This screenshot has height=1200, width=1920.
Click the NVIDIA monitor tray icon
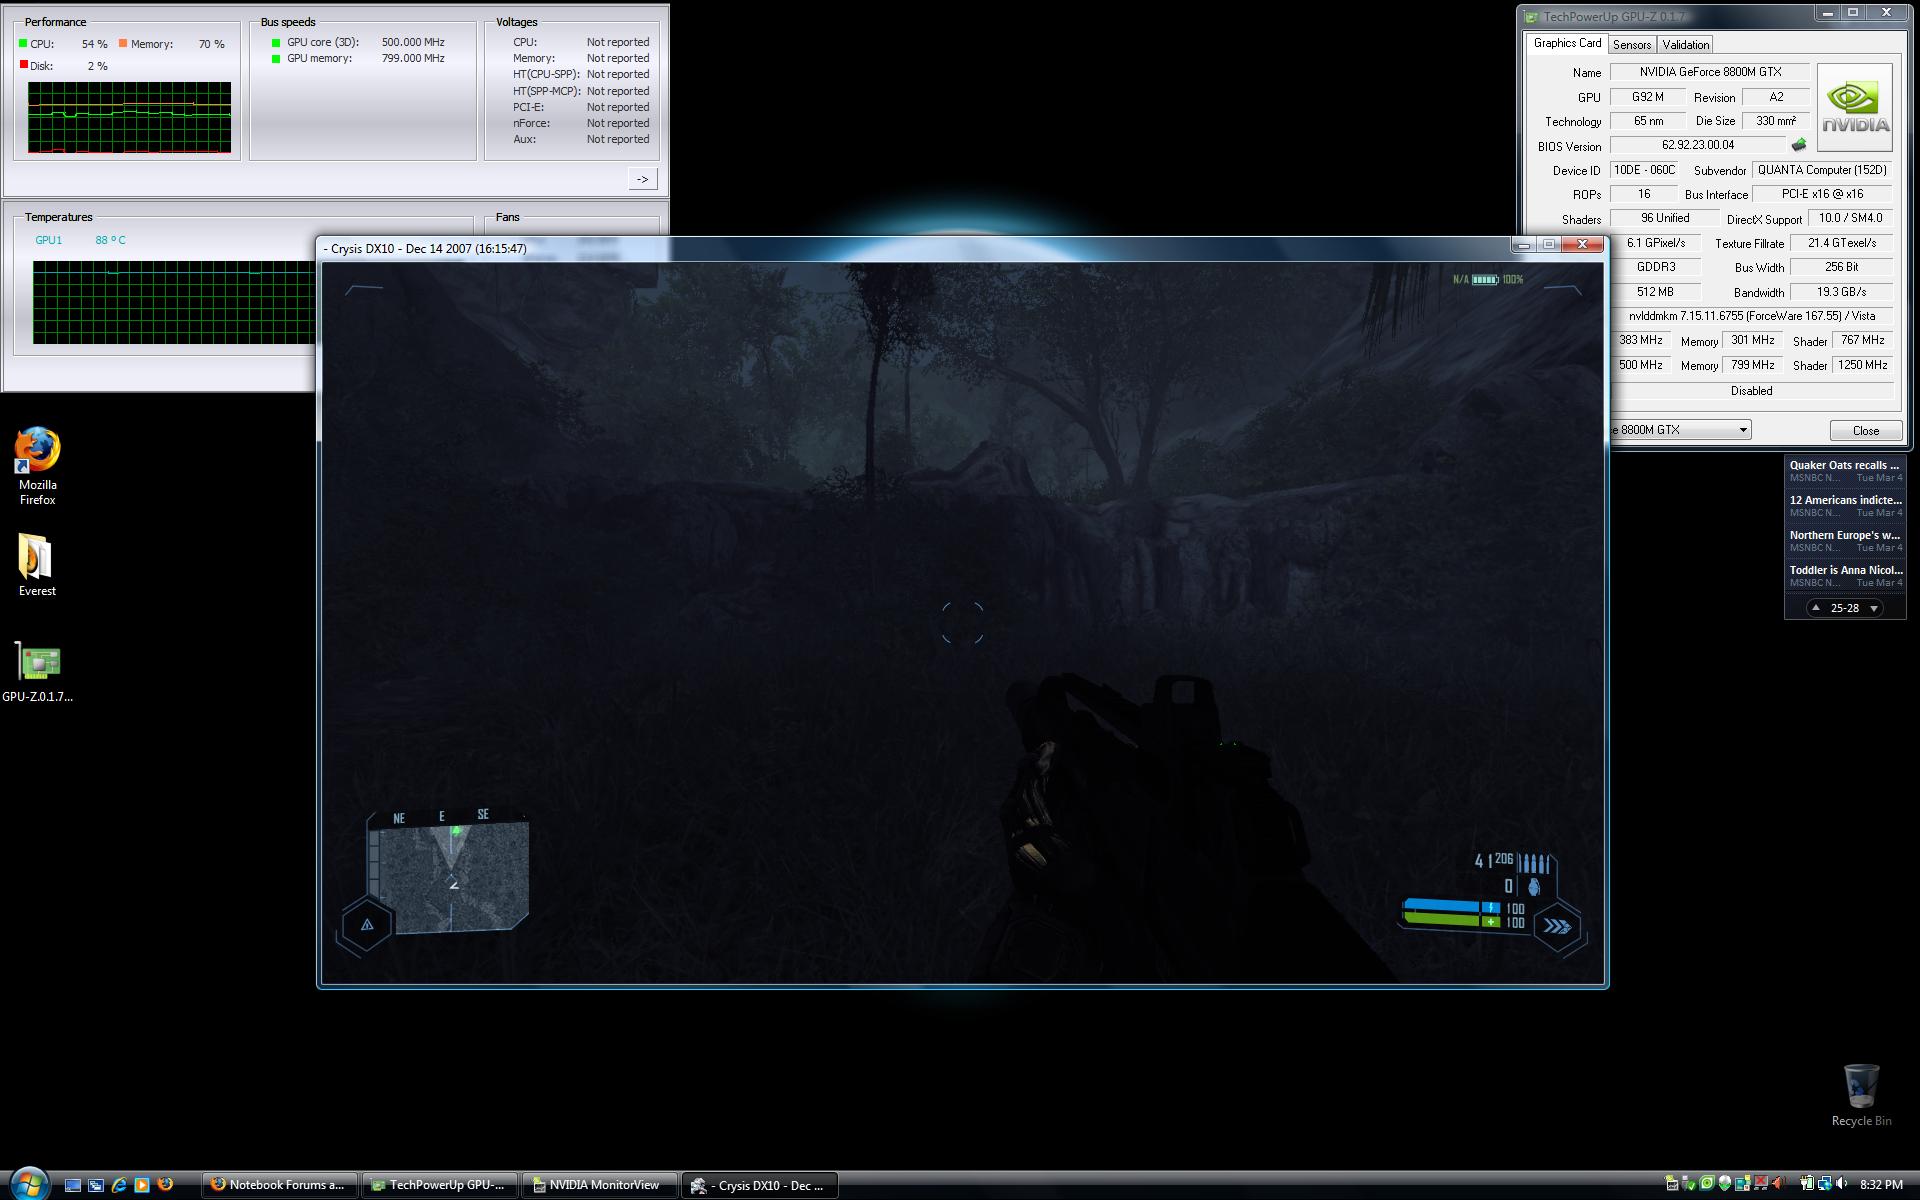1671,1184
